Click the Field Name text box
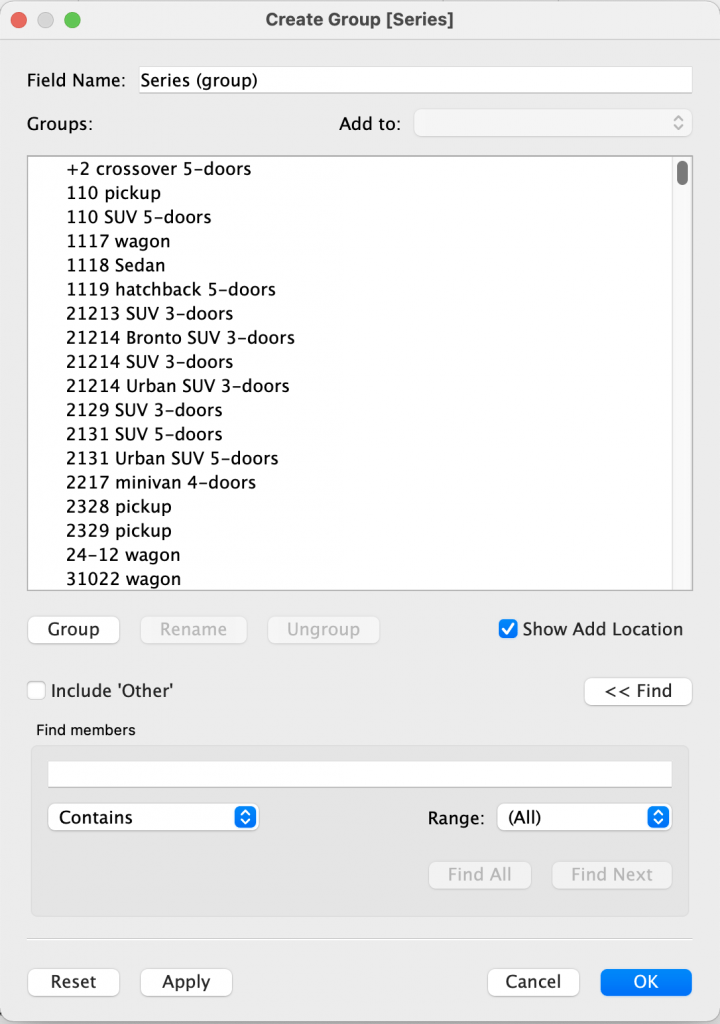This screenshot has width=720, height=1024. (415, 80)
